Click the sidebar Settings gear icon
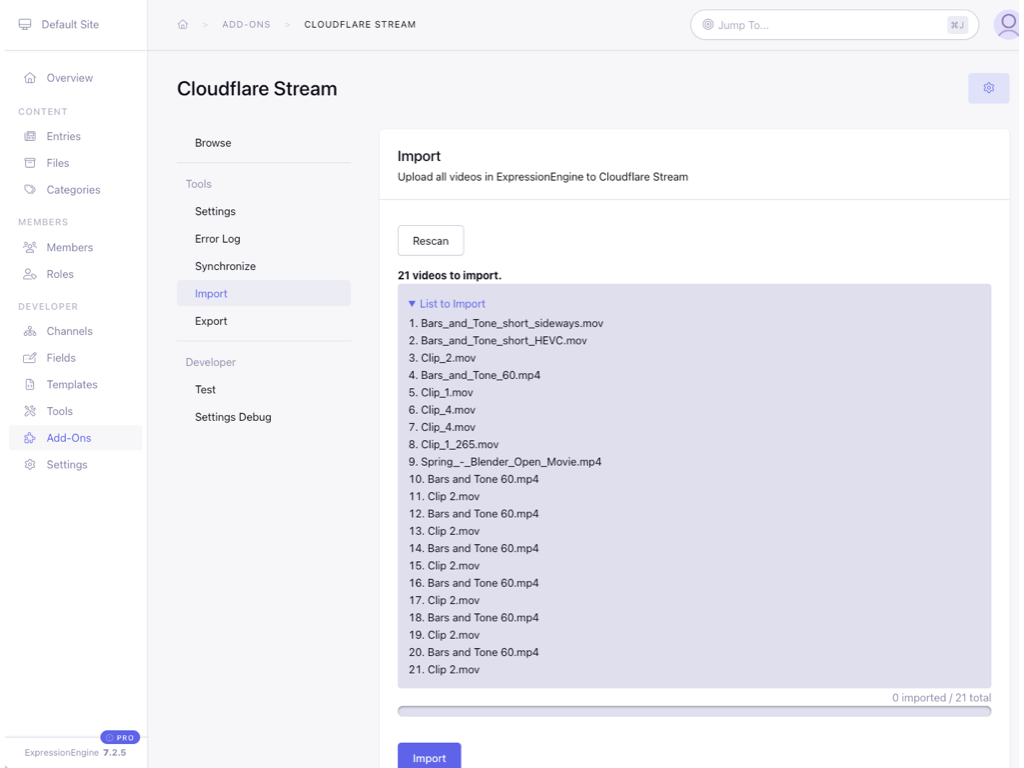1024x768 pixels. point(30,464)
